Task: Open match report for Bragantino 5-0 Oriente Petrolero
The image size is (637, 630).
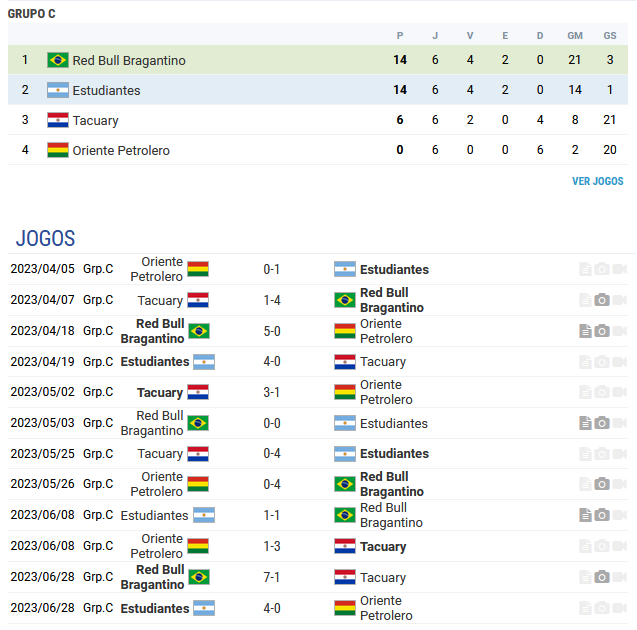Action: (x=585, y=331)
